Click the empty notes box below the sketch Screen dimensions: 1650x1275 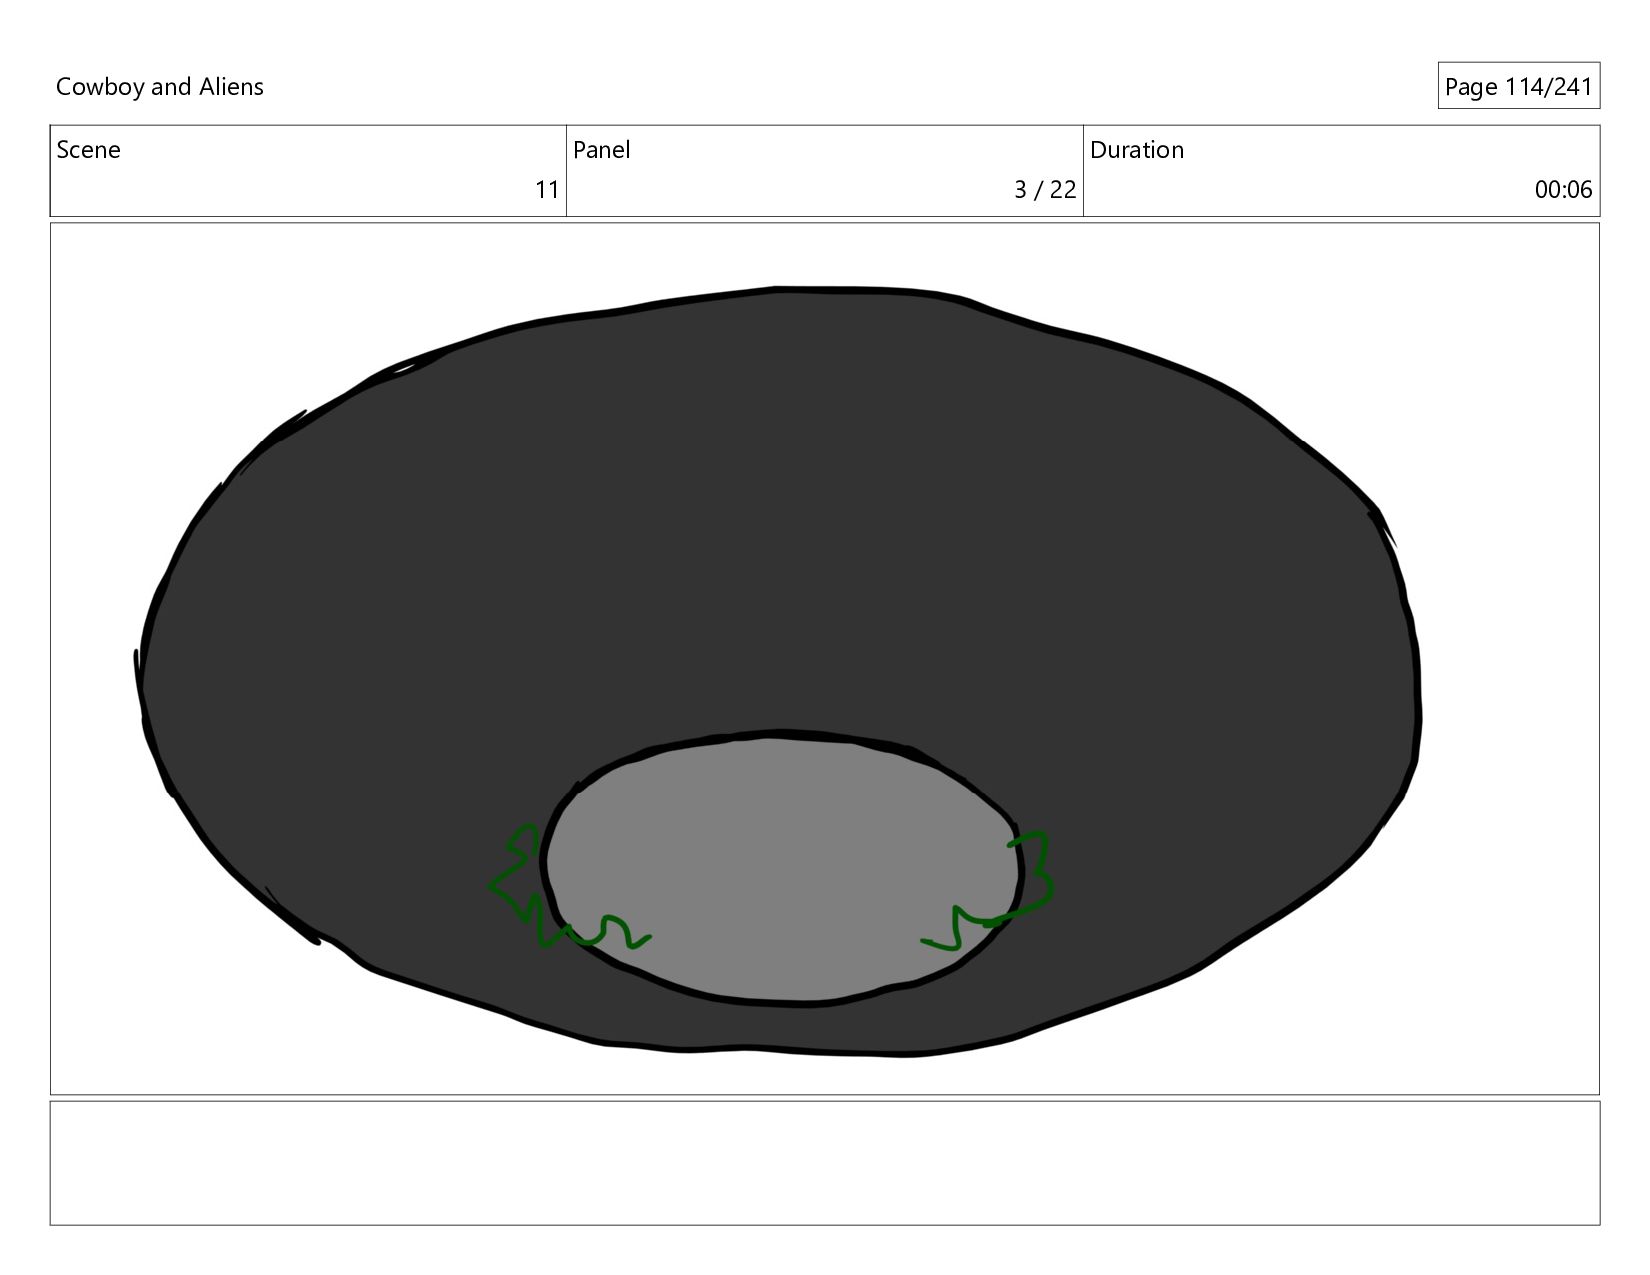pos(825,1163)
